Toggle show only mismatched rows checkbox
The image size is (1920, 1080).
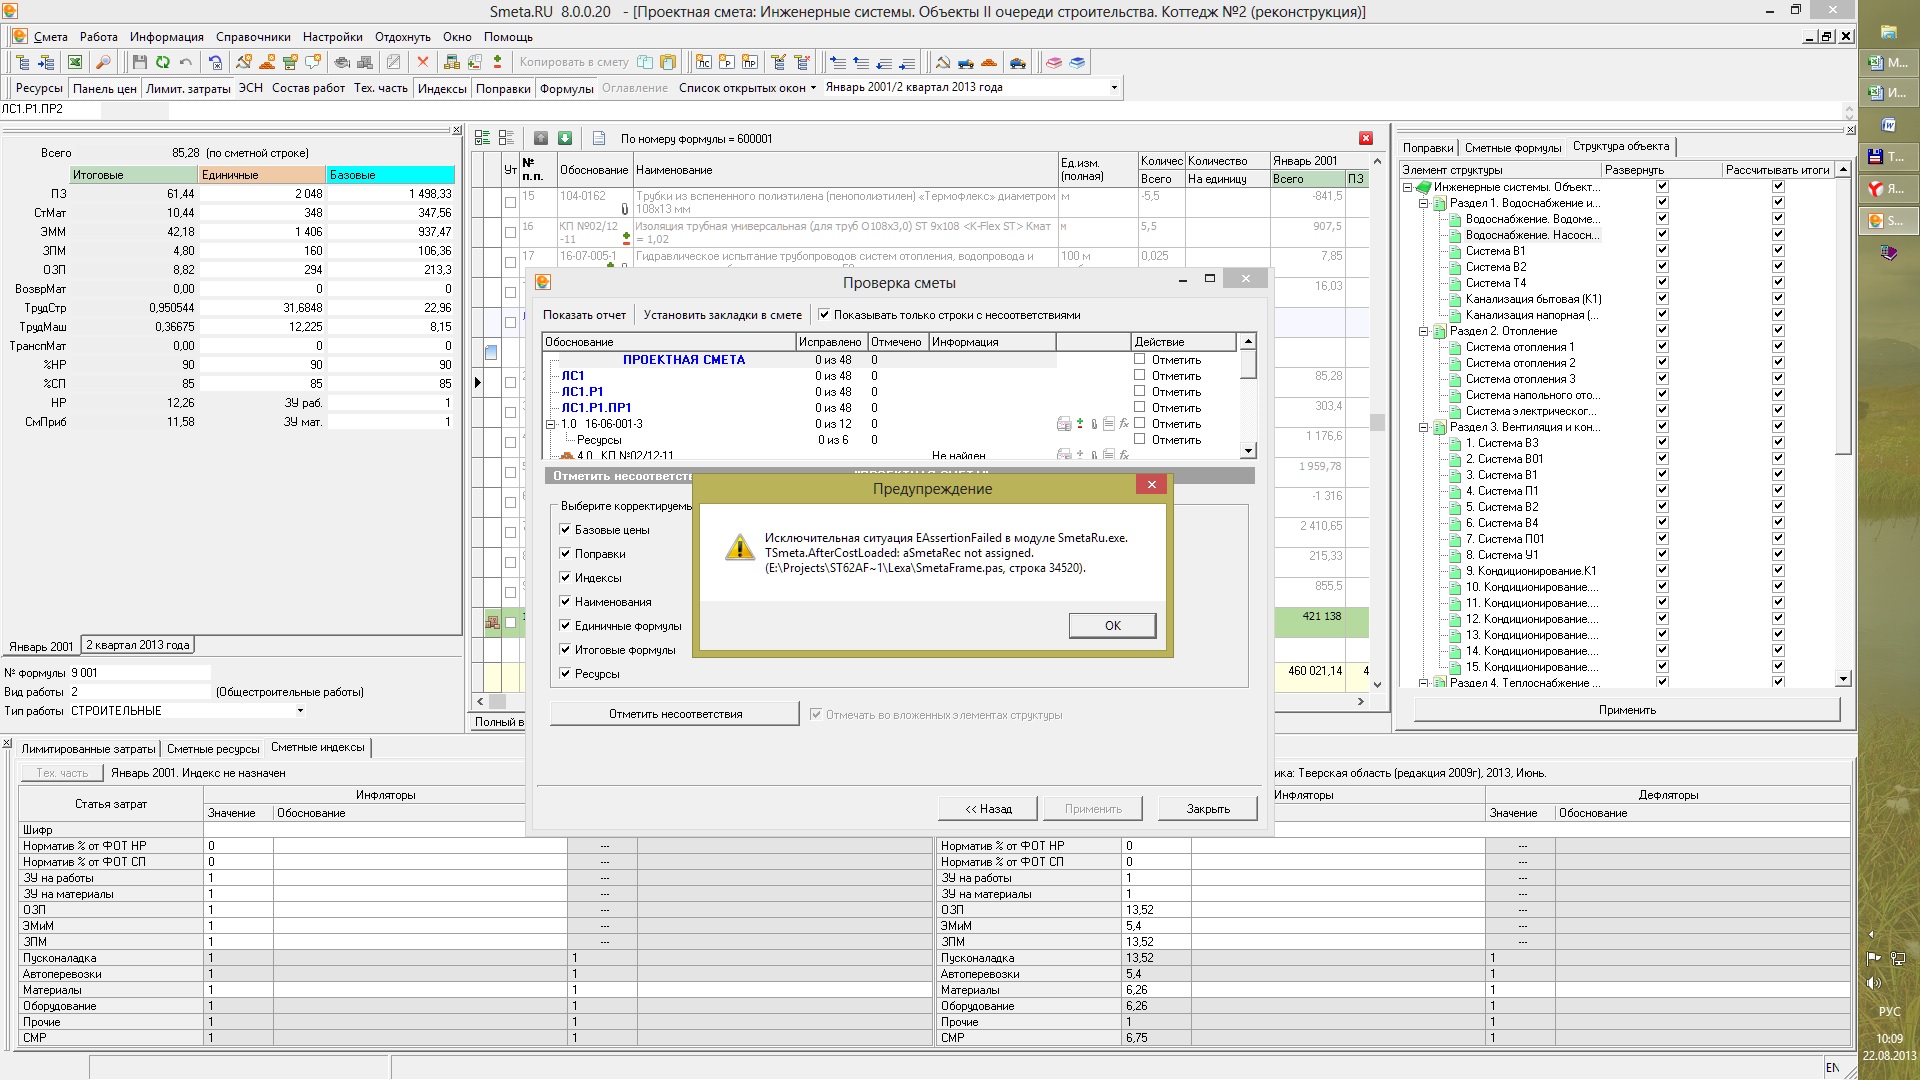point(824,315)
